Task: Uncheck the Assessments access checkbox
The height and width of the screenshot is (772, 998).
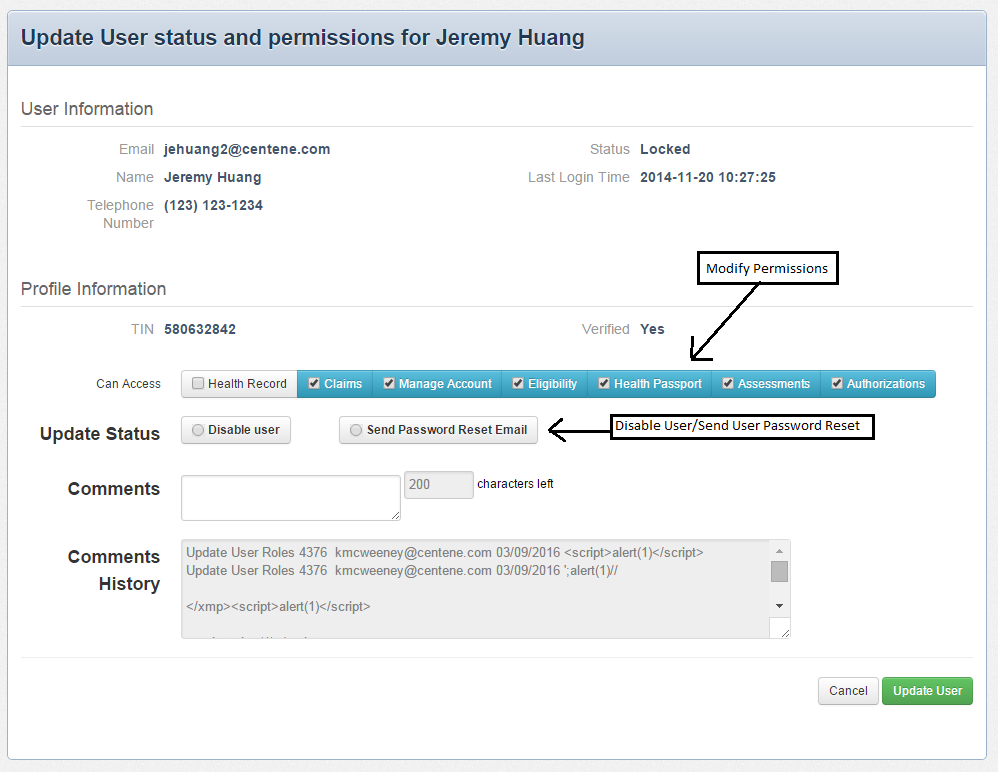Action: point(728,383)
